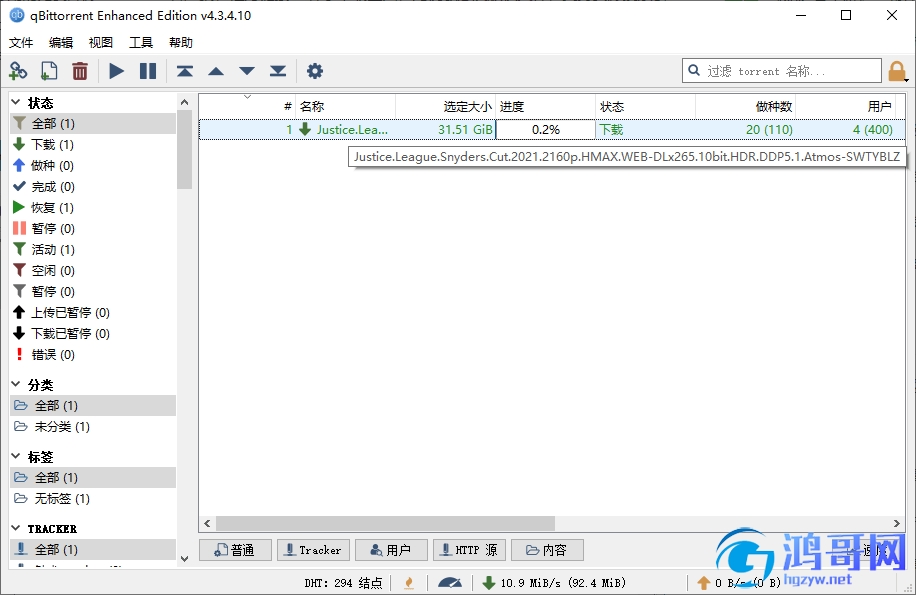
Task: Filter by 完成 (0) status
Action: pos(93,187)
